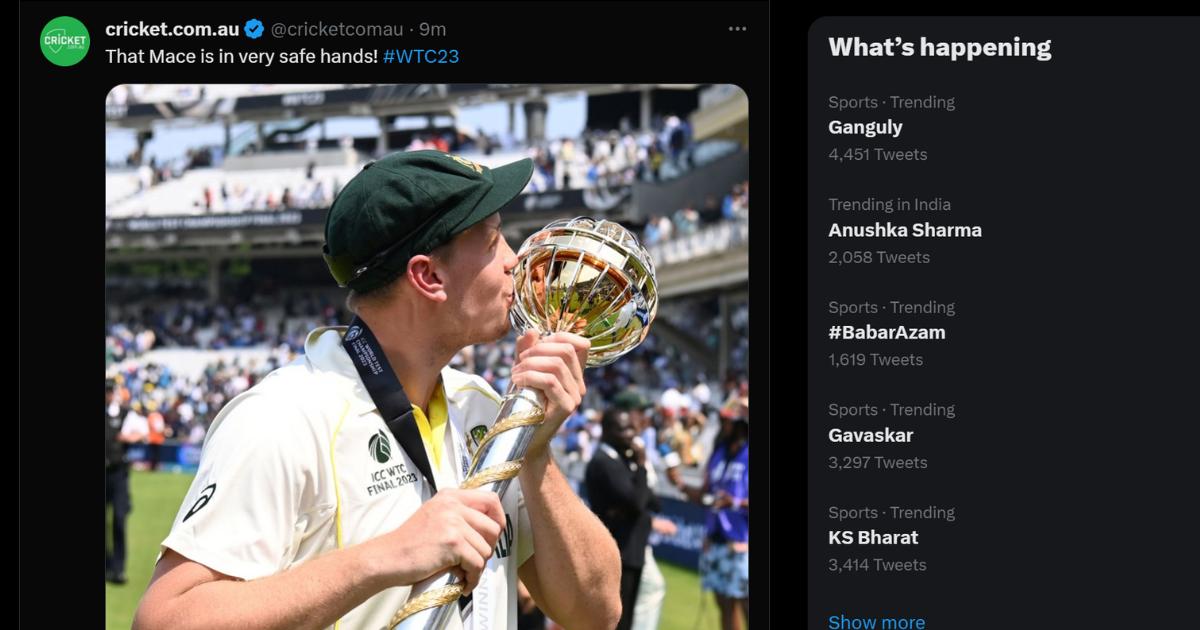This screenshot has width=1200, height=630.
Task: Select the Anushka Sharma trending topic
Action: click(905, 230)
